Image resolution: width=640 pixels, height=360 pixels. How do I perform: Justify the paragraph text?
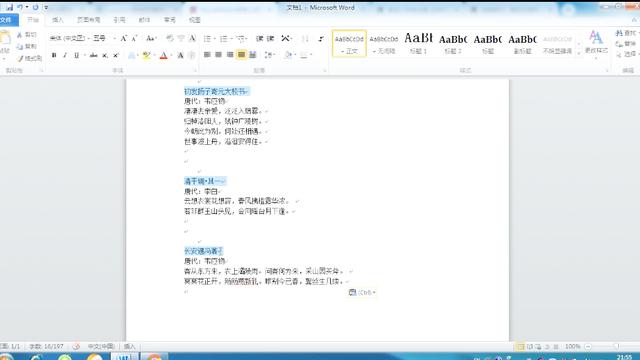point(241,55)
